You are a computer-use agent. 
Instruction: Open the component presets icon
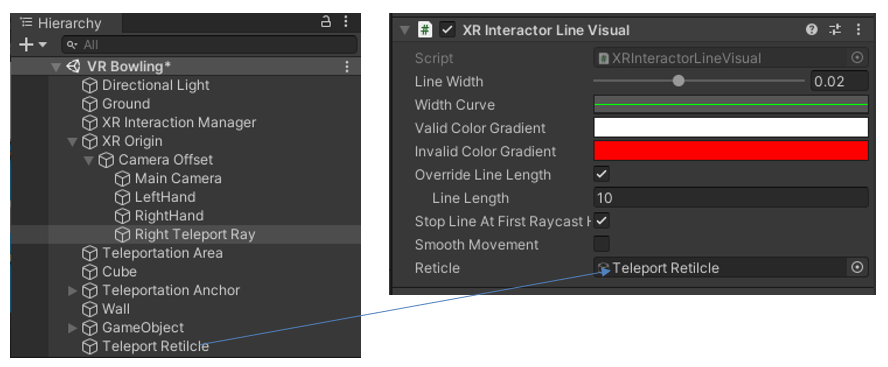835,29
